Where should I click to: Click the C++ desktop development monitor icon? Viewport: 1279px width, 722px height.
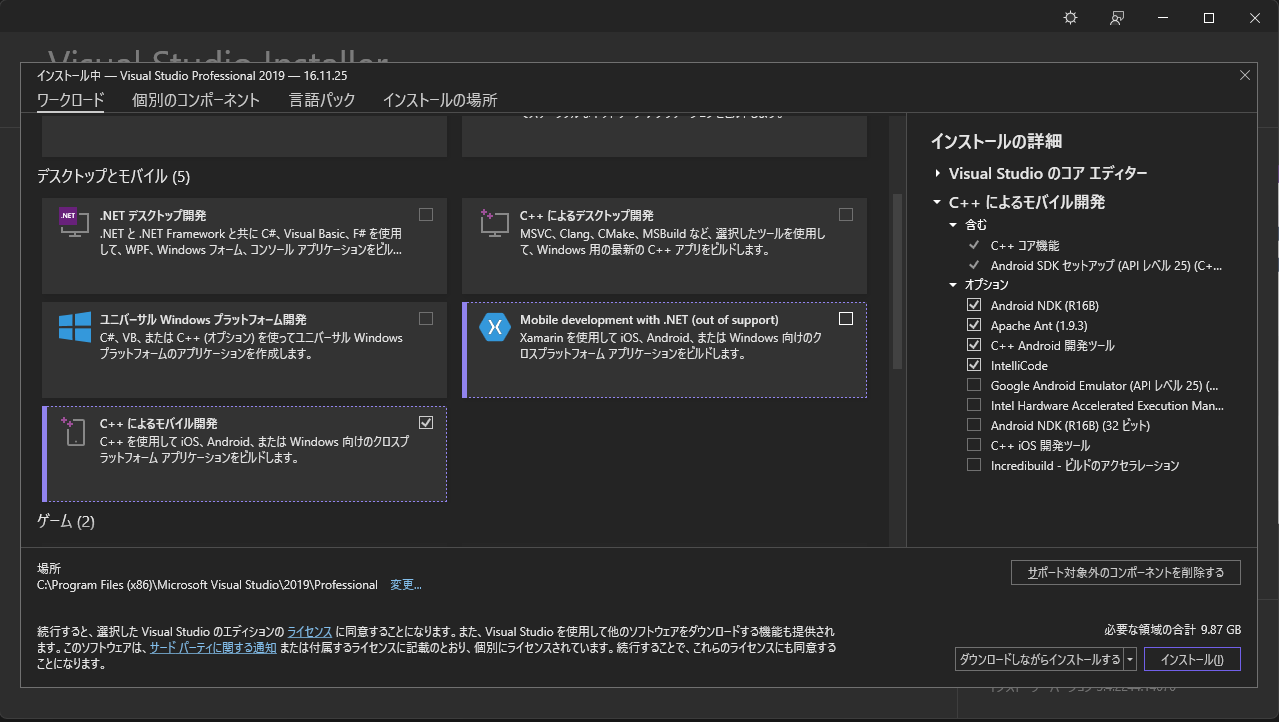tap(494, 222)
